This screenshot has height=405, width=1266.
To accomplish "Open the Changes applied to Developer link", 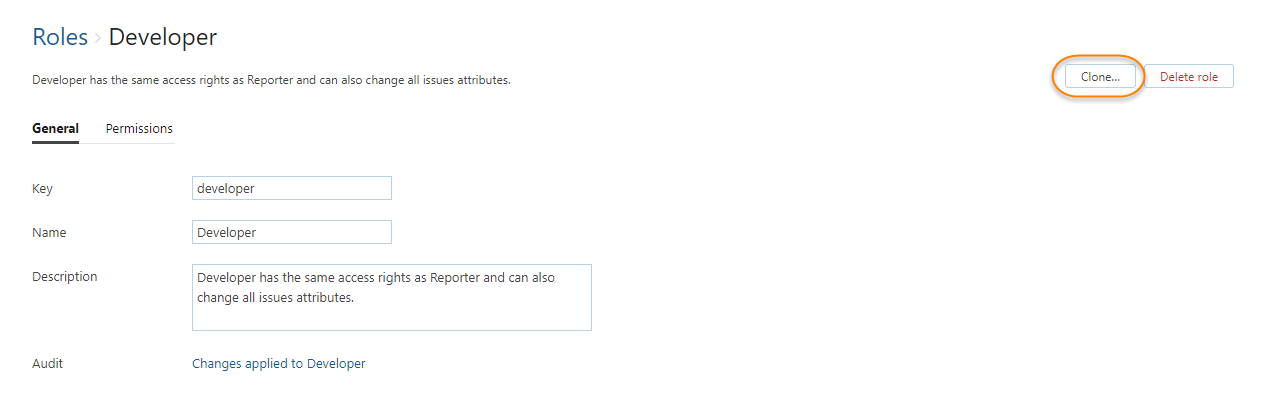I will [278, 364].
